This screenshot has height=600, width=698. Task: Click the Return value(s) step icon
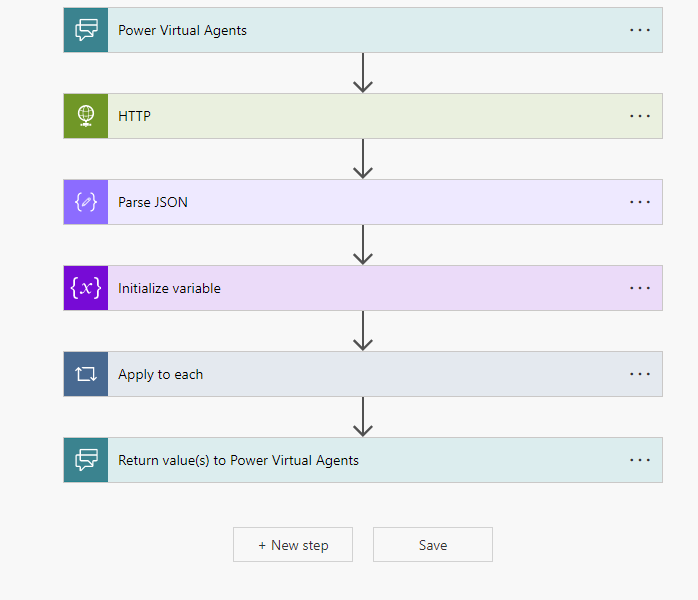click(x=86, y=460)
